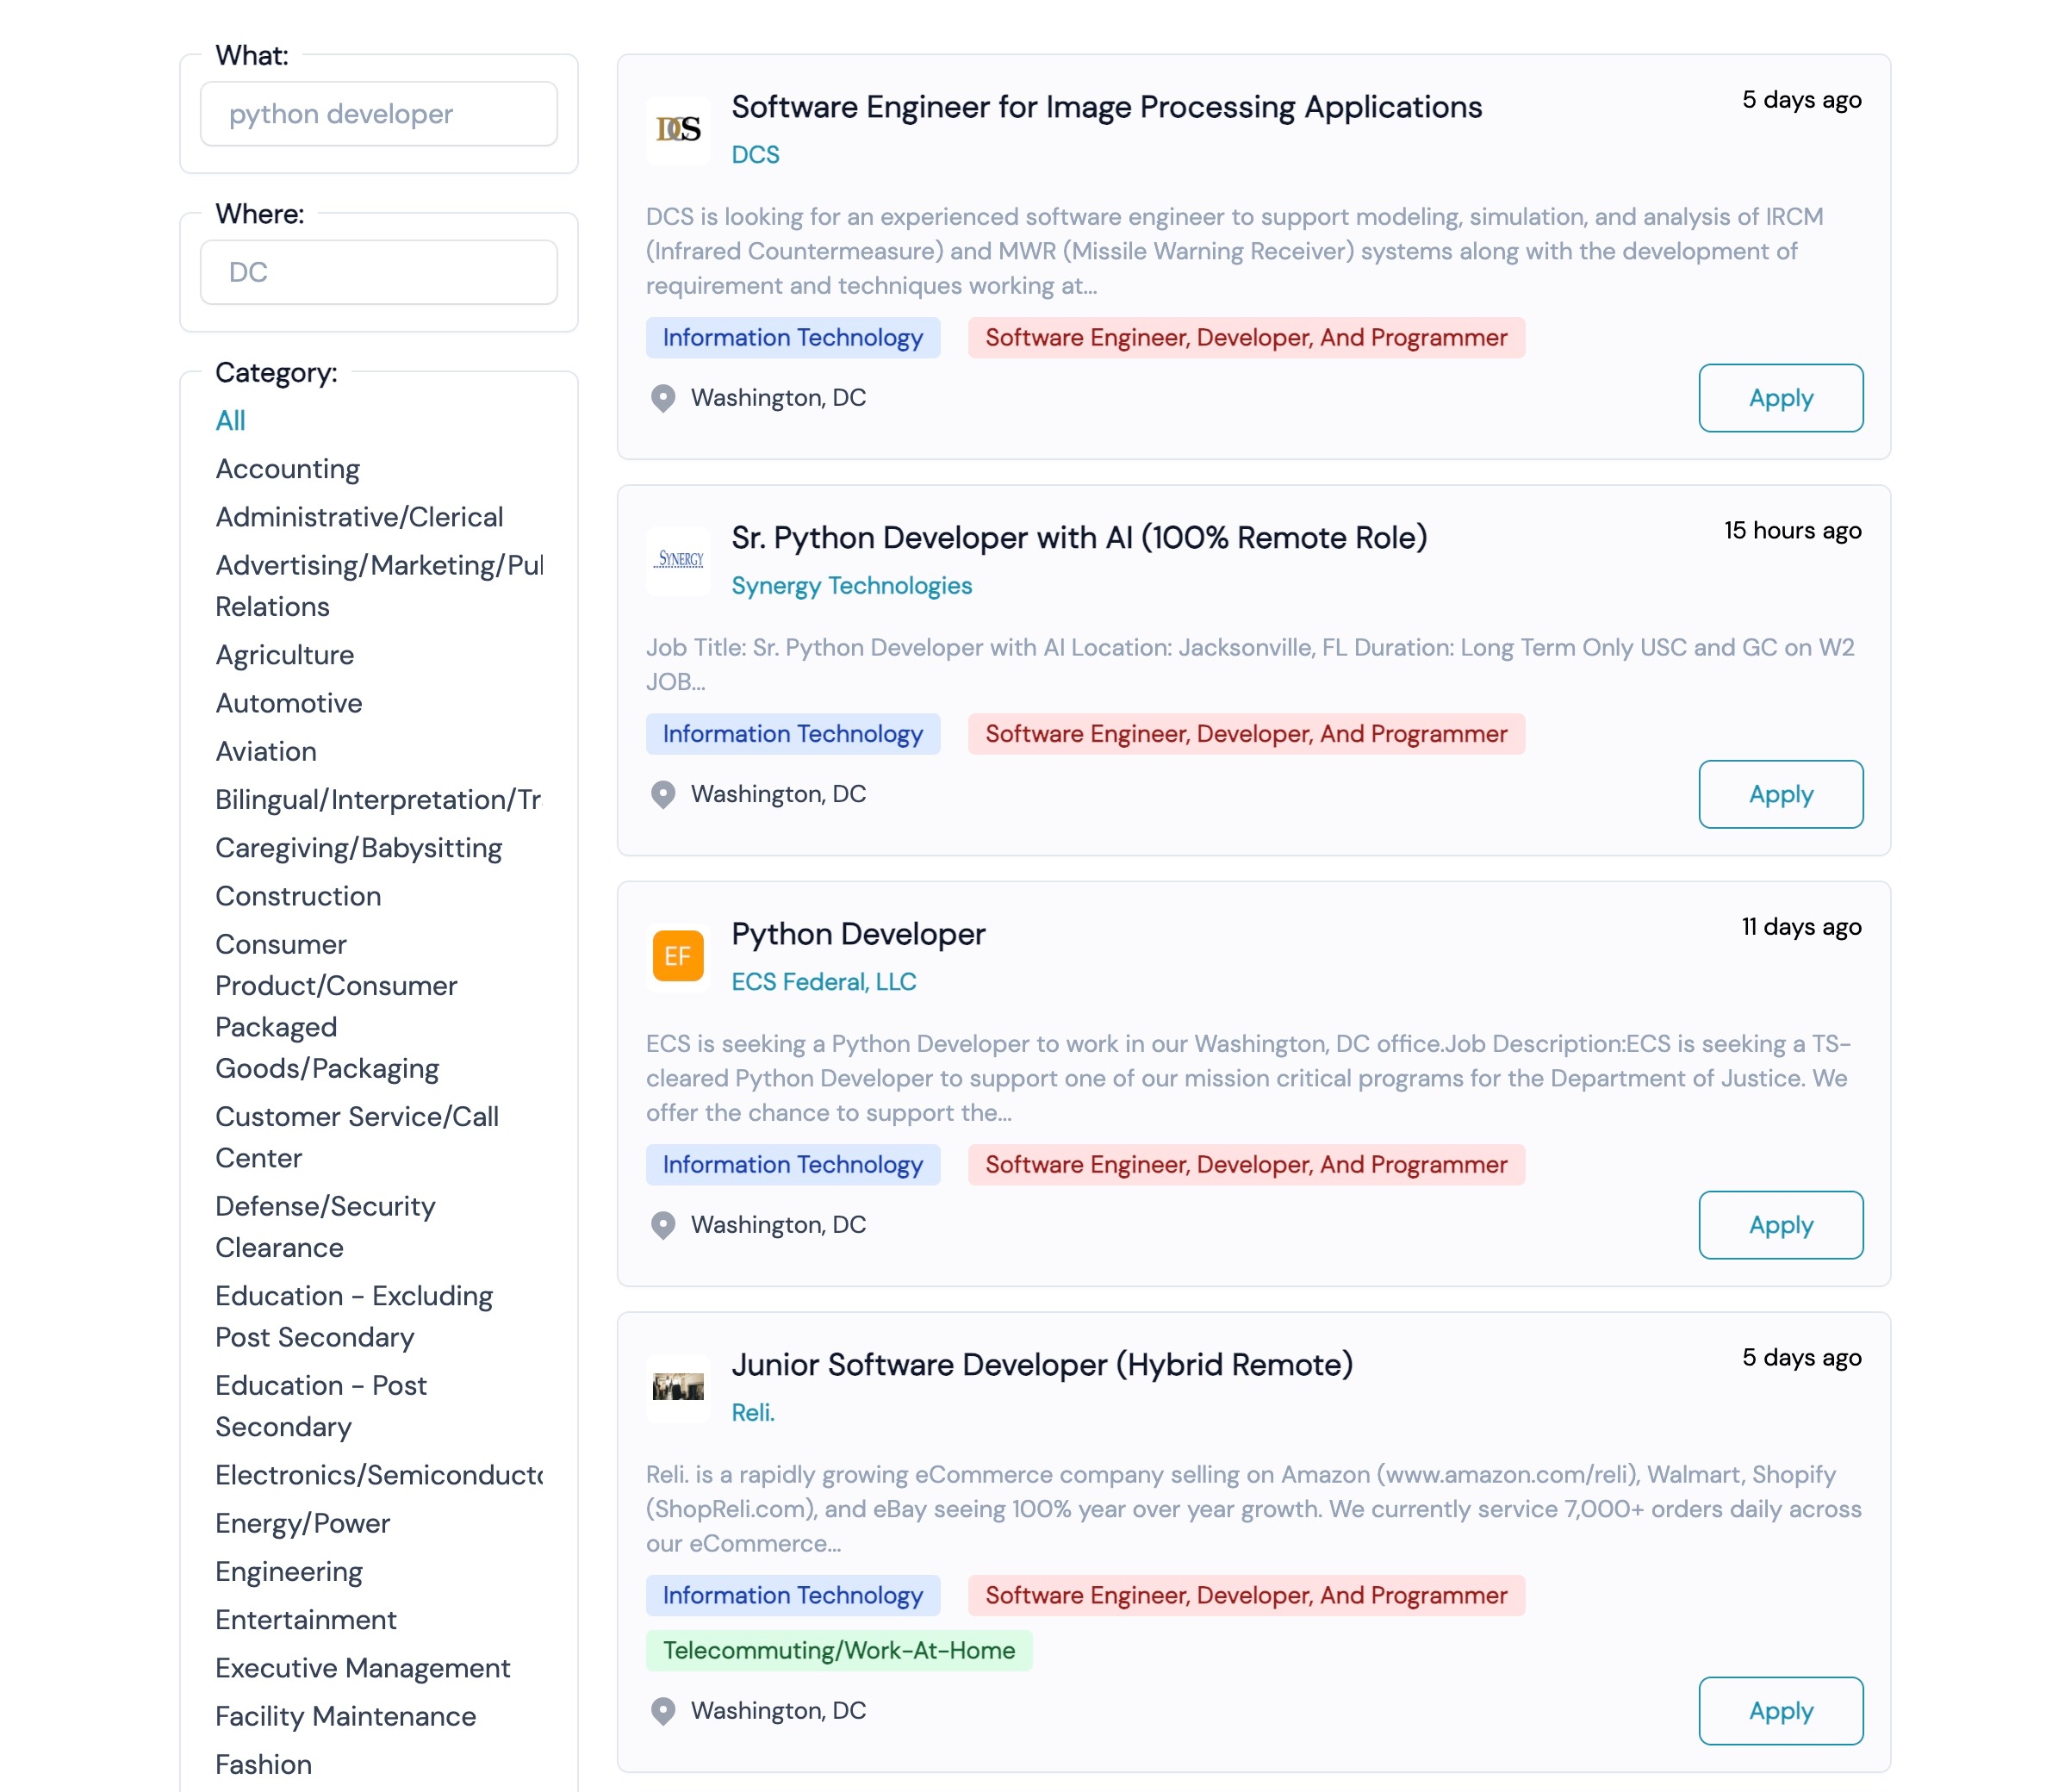Image resolution: width=2071 pixels, height=1792 pixels.
Task: Click location pin on Synergy job
Action: (663, 794)
